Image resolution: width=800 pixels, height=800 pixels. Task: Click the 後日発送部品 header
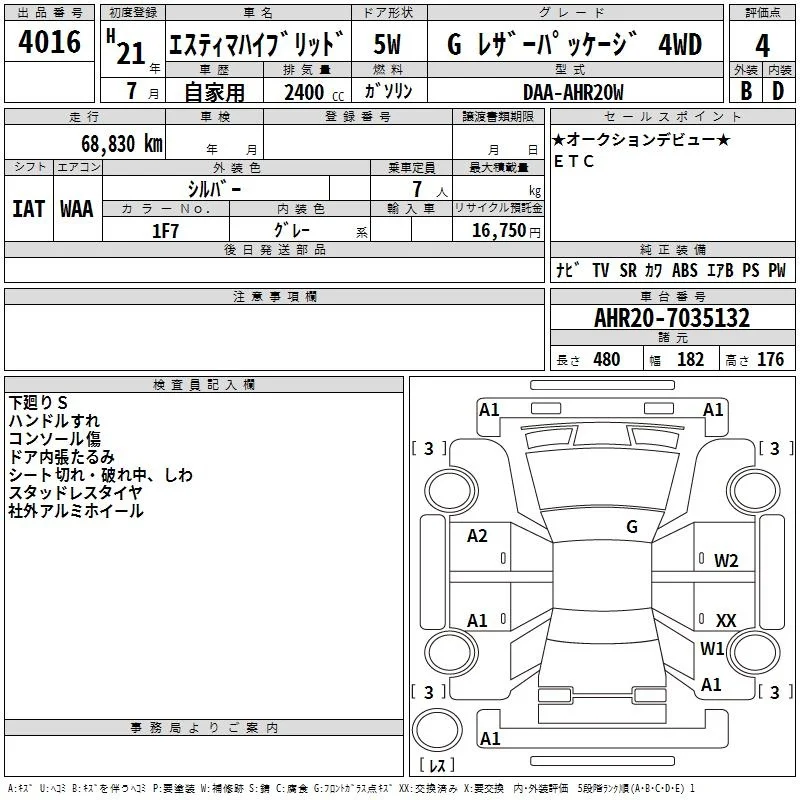point(274,249)
